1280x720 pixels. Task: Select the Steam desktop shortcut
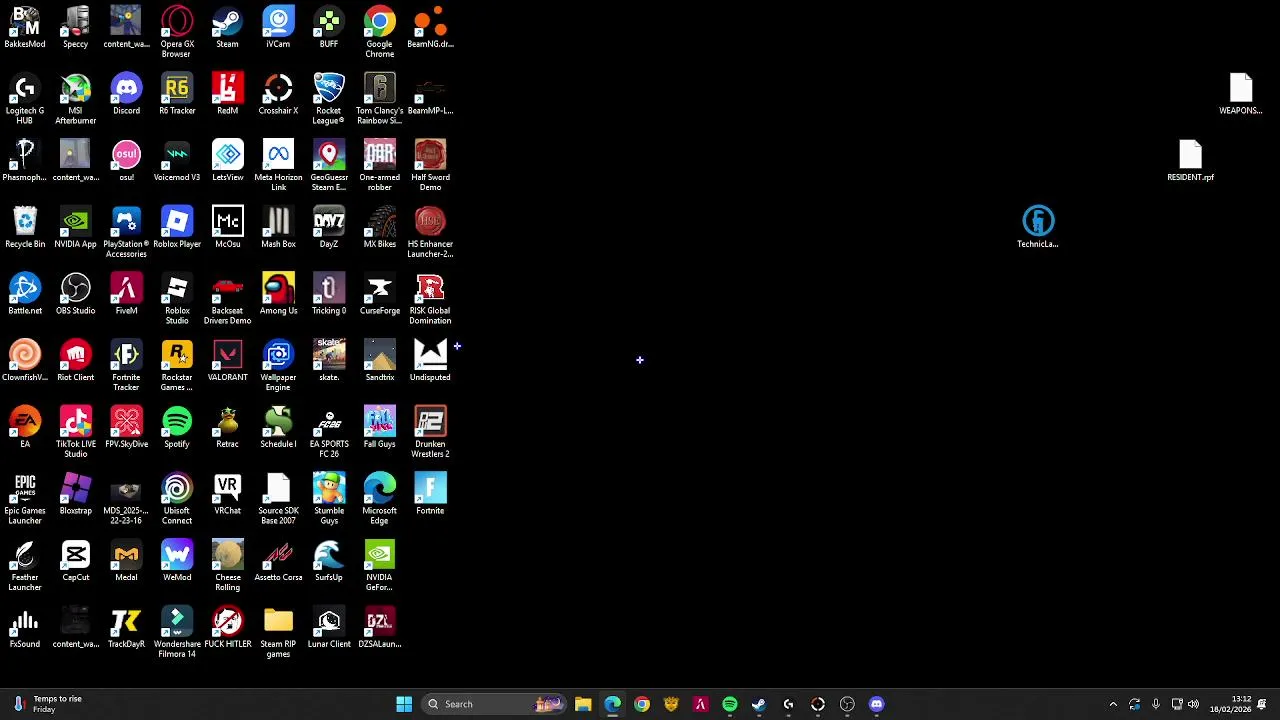(228, 27)
